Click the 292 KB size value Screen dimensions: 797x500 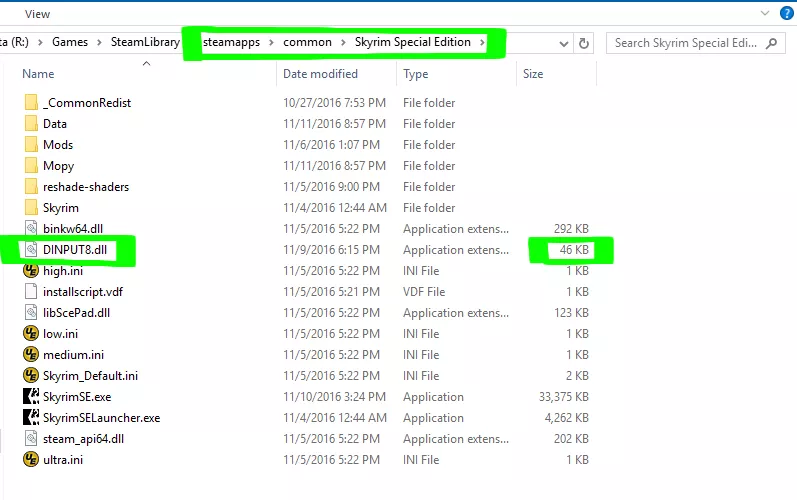(571, 229)
